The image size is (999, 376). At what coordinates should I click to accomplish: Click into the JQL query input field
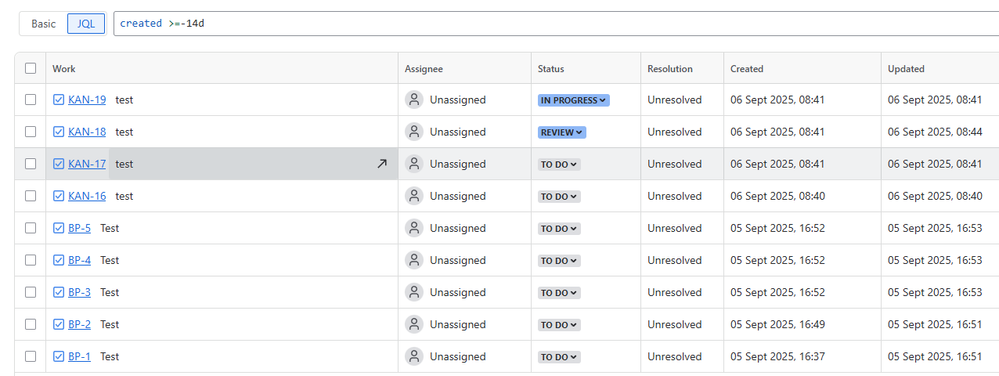pyautogui.click(x=556, y=24)
